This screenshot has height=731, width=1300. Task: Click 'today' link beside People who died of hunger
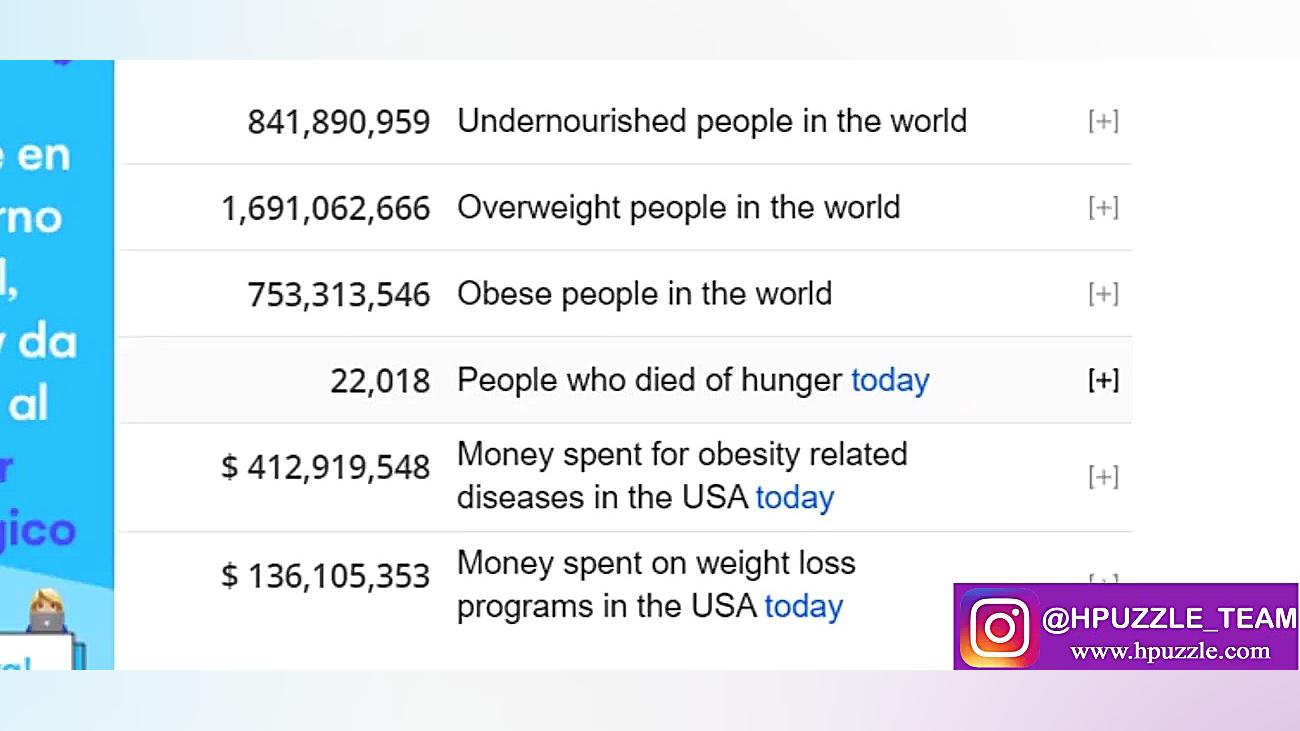pyautogui.click(x=890, y=381)
